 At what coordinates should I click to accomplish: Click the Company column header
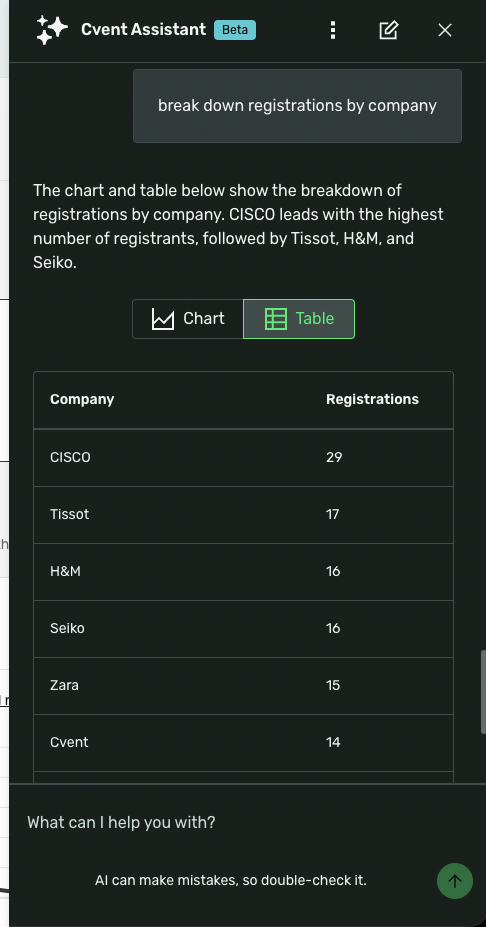[x=82, y=400]
